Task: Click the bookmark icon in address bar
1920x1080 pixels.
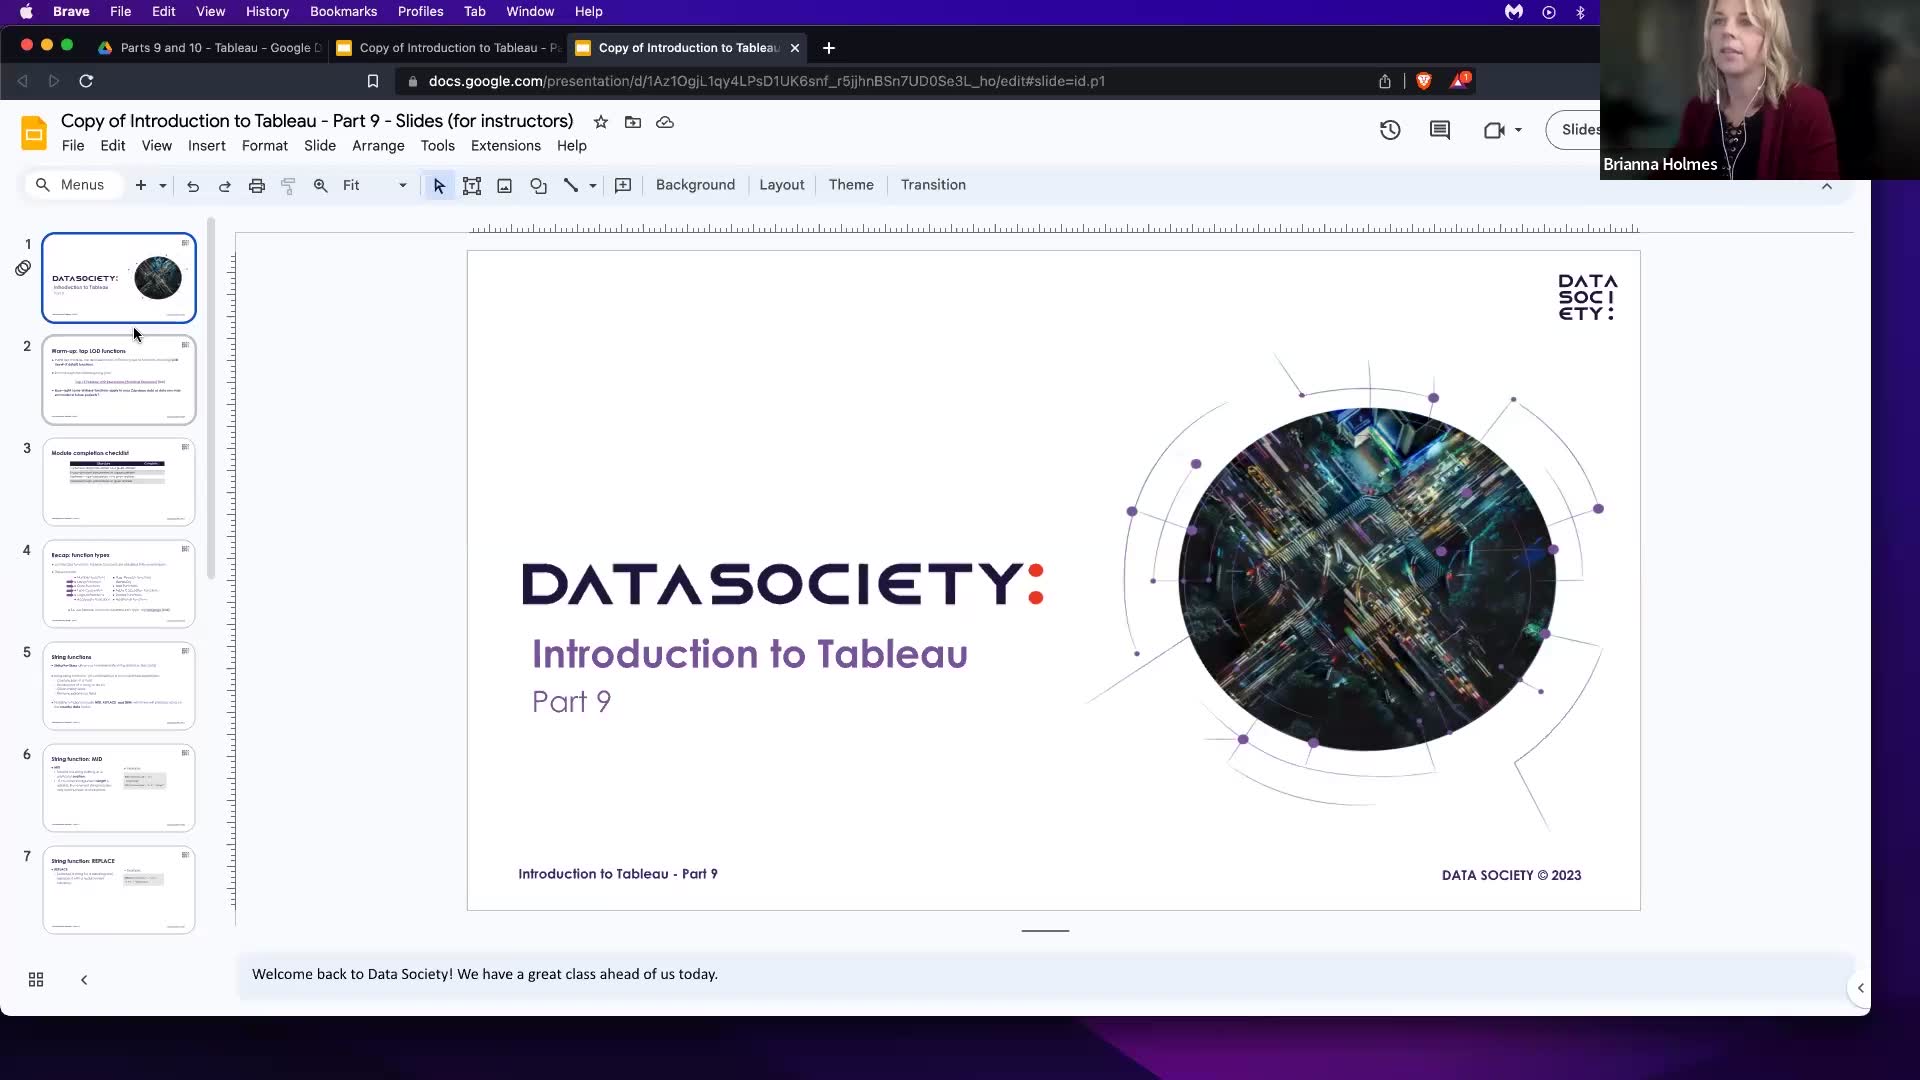Action: coord(373,81)
